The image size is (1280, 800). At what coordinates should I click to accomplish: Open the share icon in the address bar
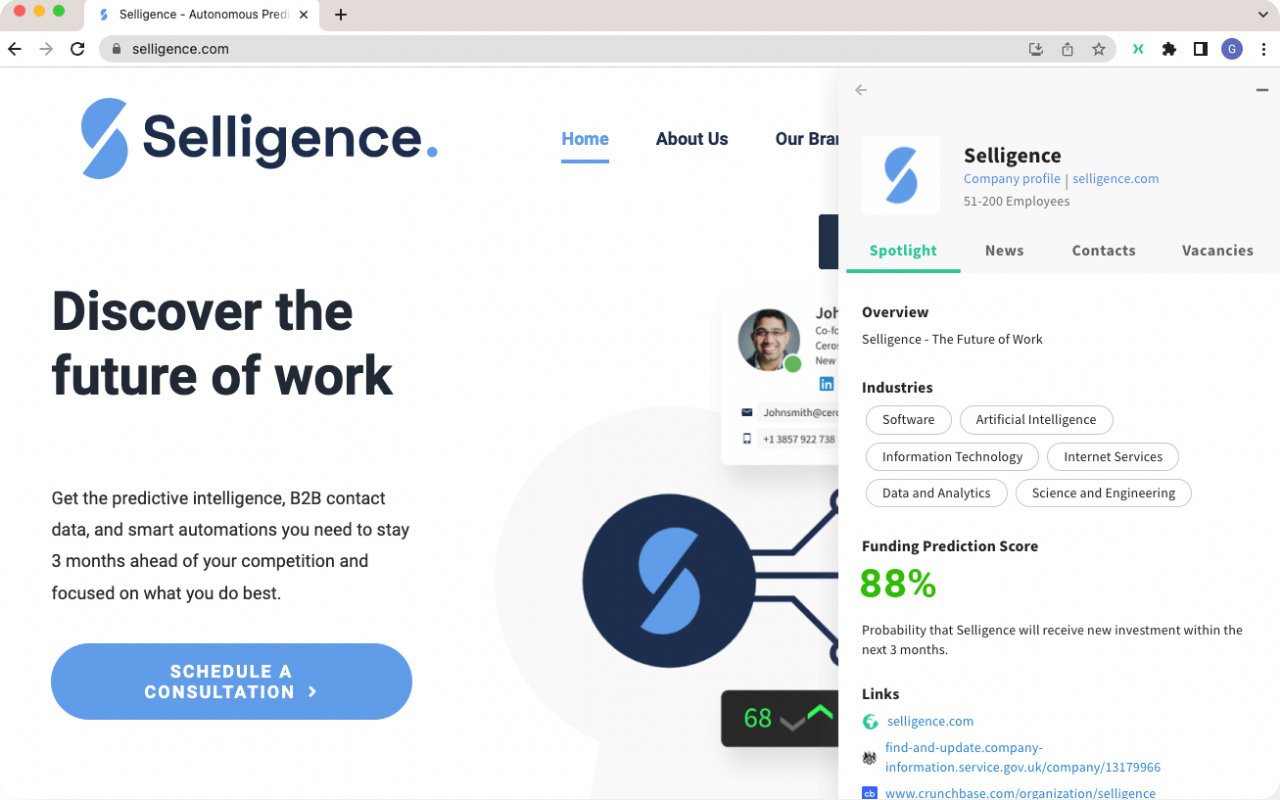coord(1067,48)
